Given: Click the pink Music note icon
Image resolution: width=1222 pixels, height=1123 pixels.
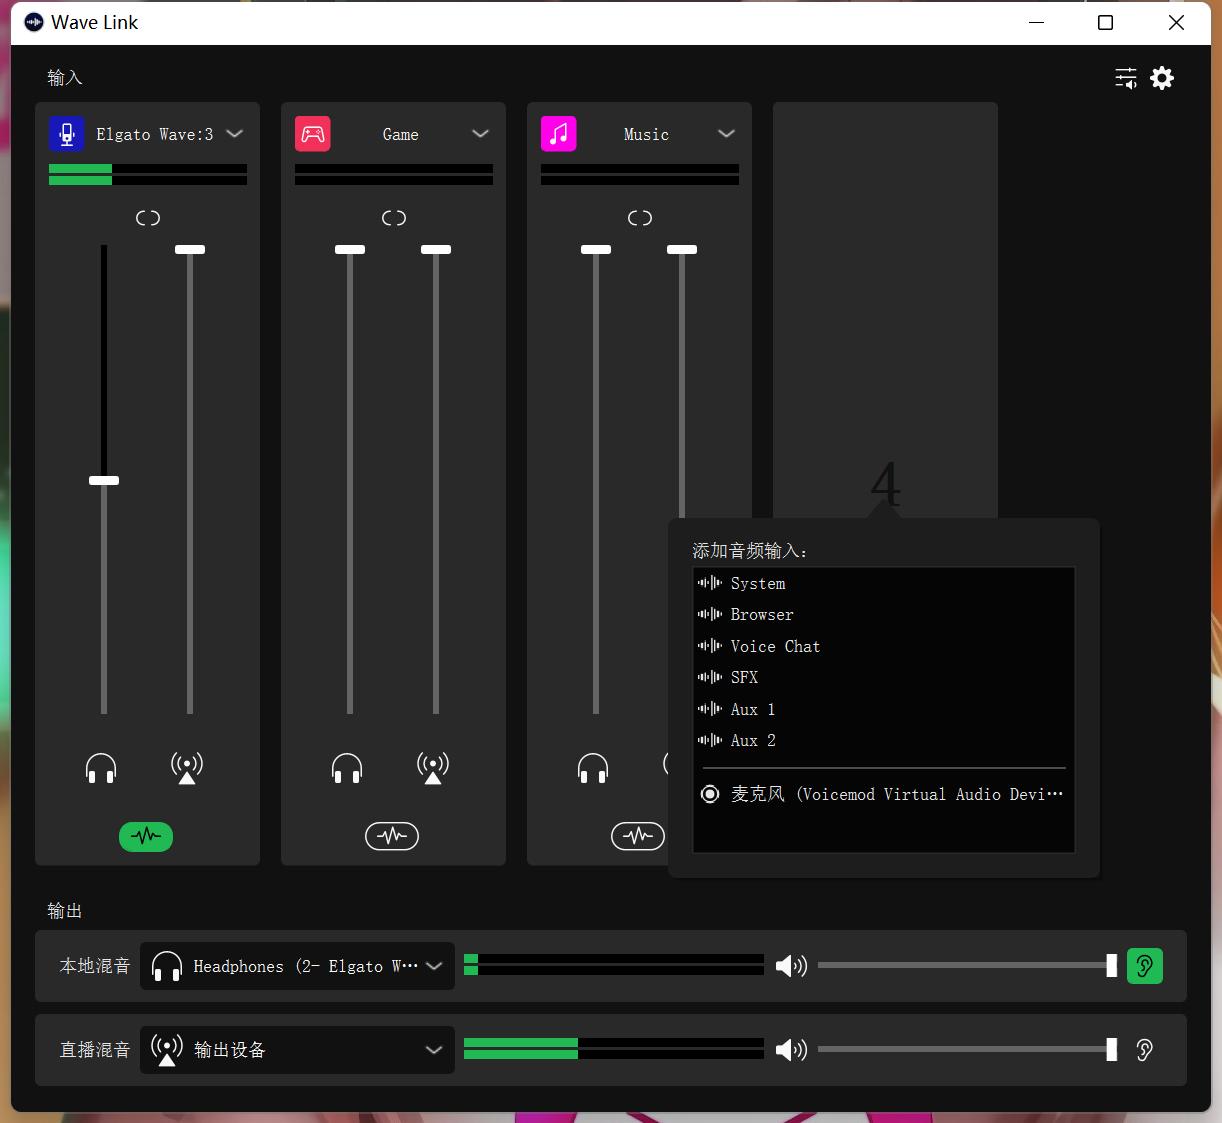Looking at the screenshot, I should pyautogui.click(x=559, y=134).
